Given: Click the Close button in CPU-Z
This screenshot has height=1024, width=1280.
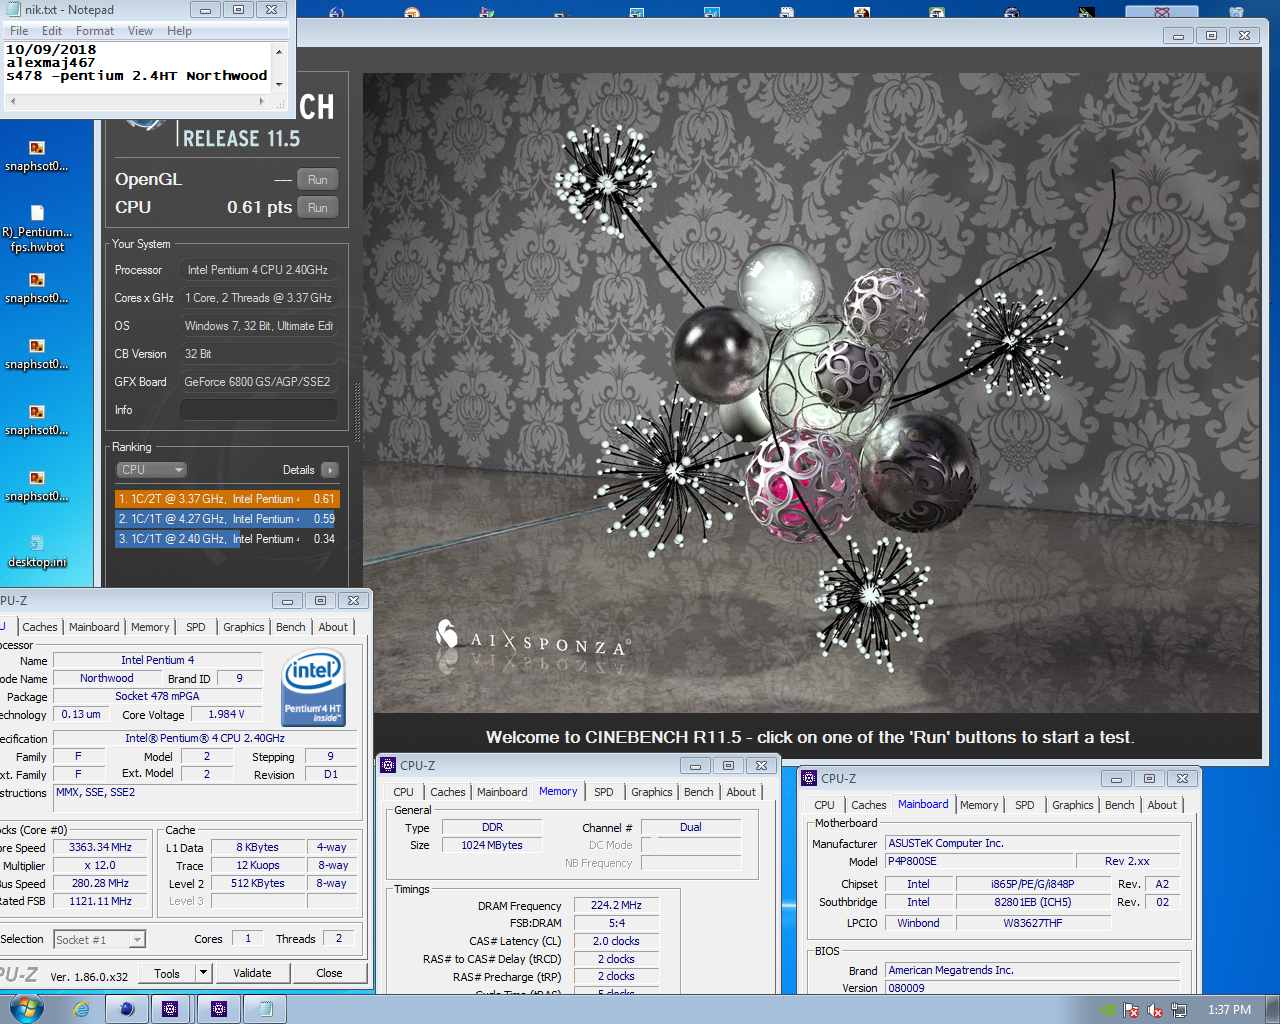Looking at the screenshot, I should point(329,973).
